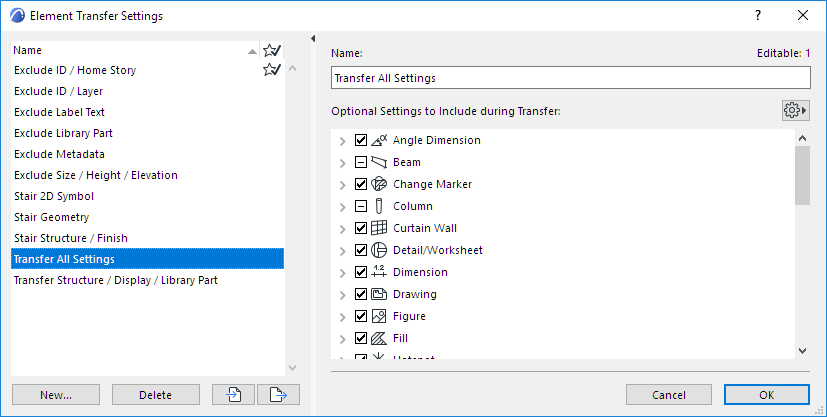Viewport: 827px width, 417px height.
Task: Click the Detail/Worksheet element icon
Action: point(379,250)
